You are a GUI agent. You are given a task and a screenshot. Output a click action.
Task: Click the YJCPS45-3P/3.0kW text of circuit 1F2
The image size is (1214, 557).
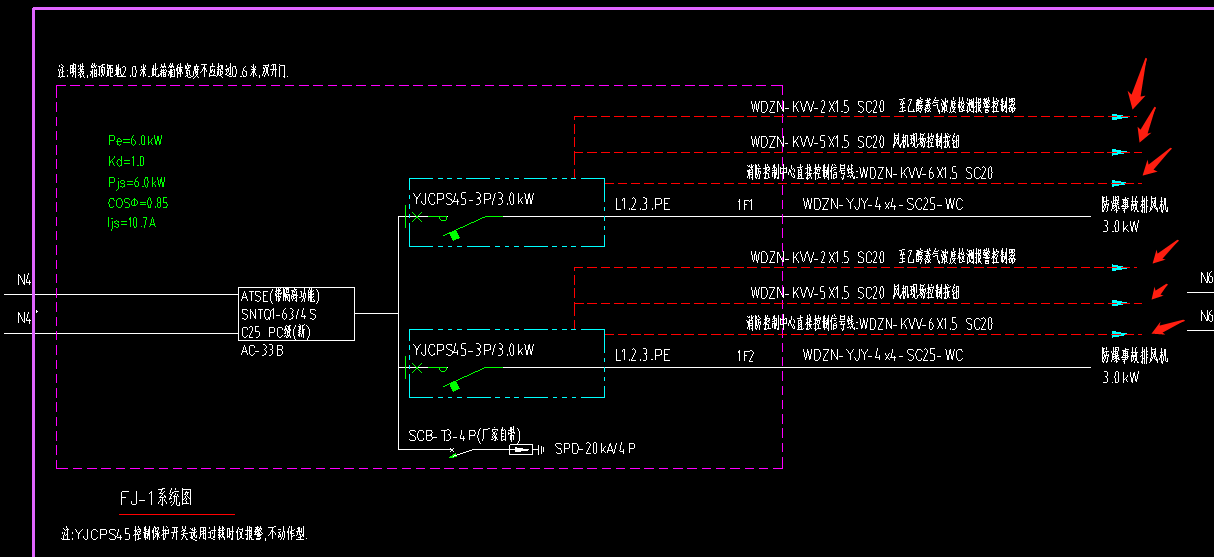click(x=473, y=350)
